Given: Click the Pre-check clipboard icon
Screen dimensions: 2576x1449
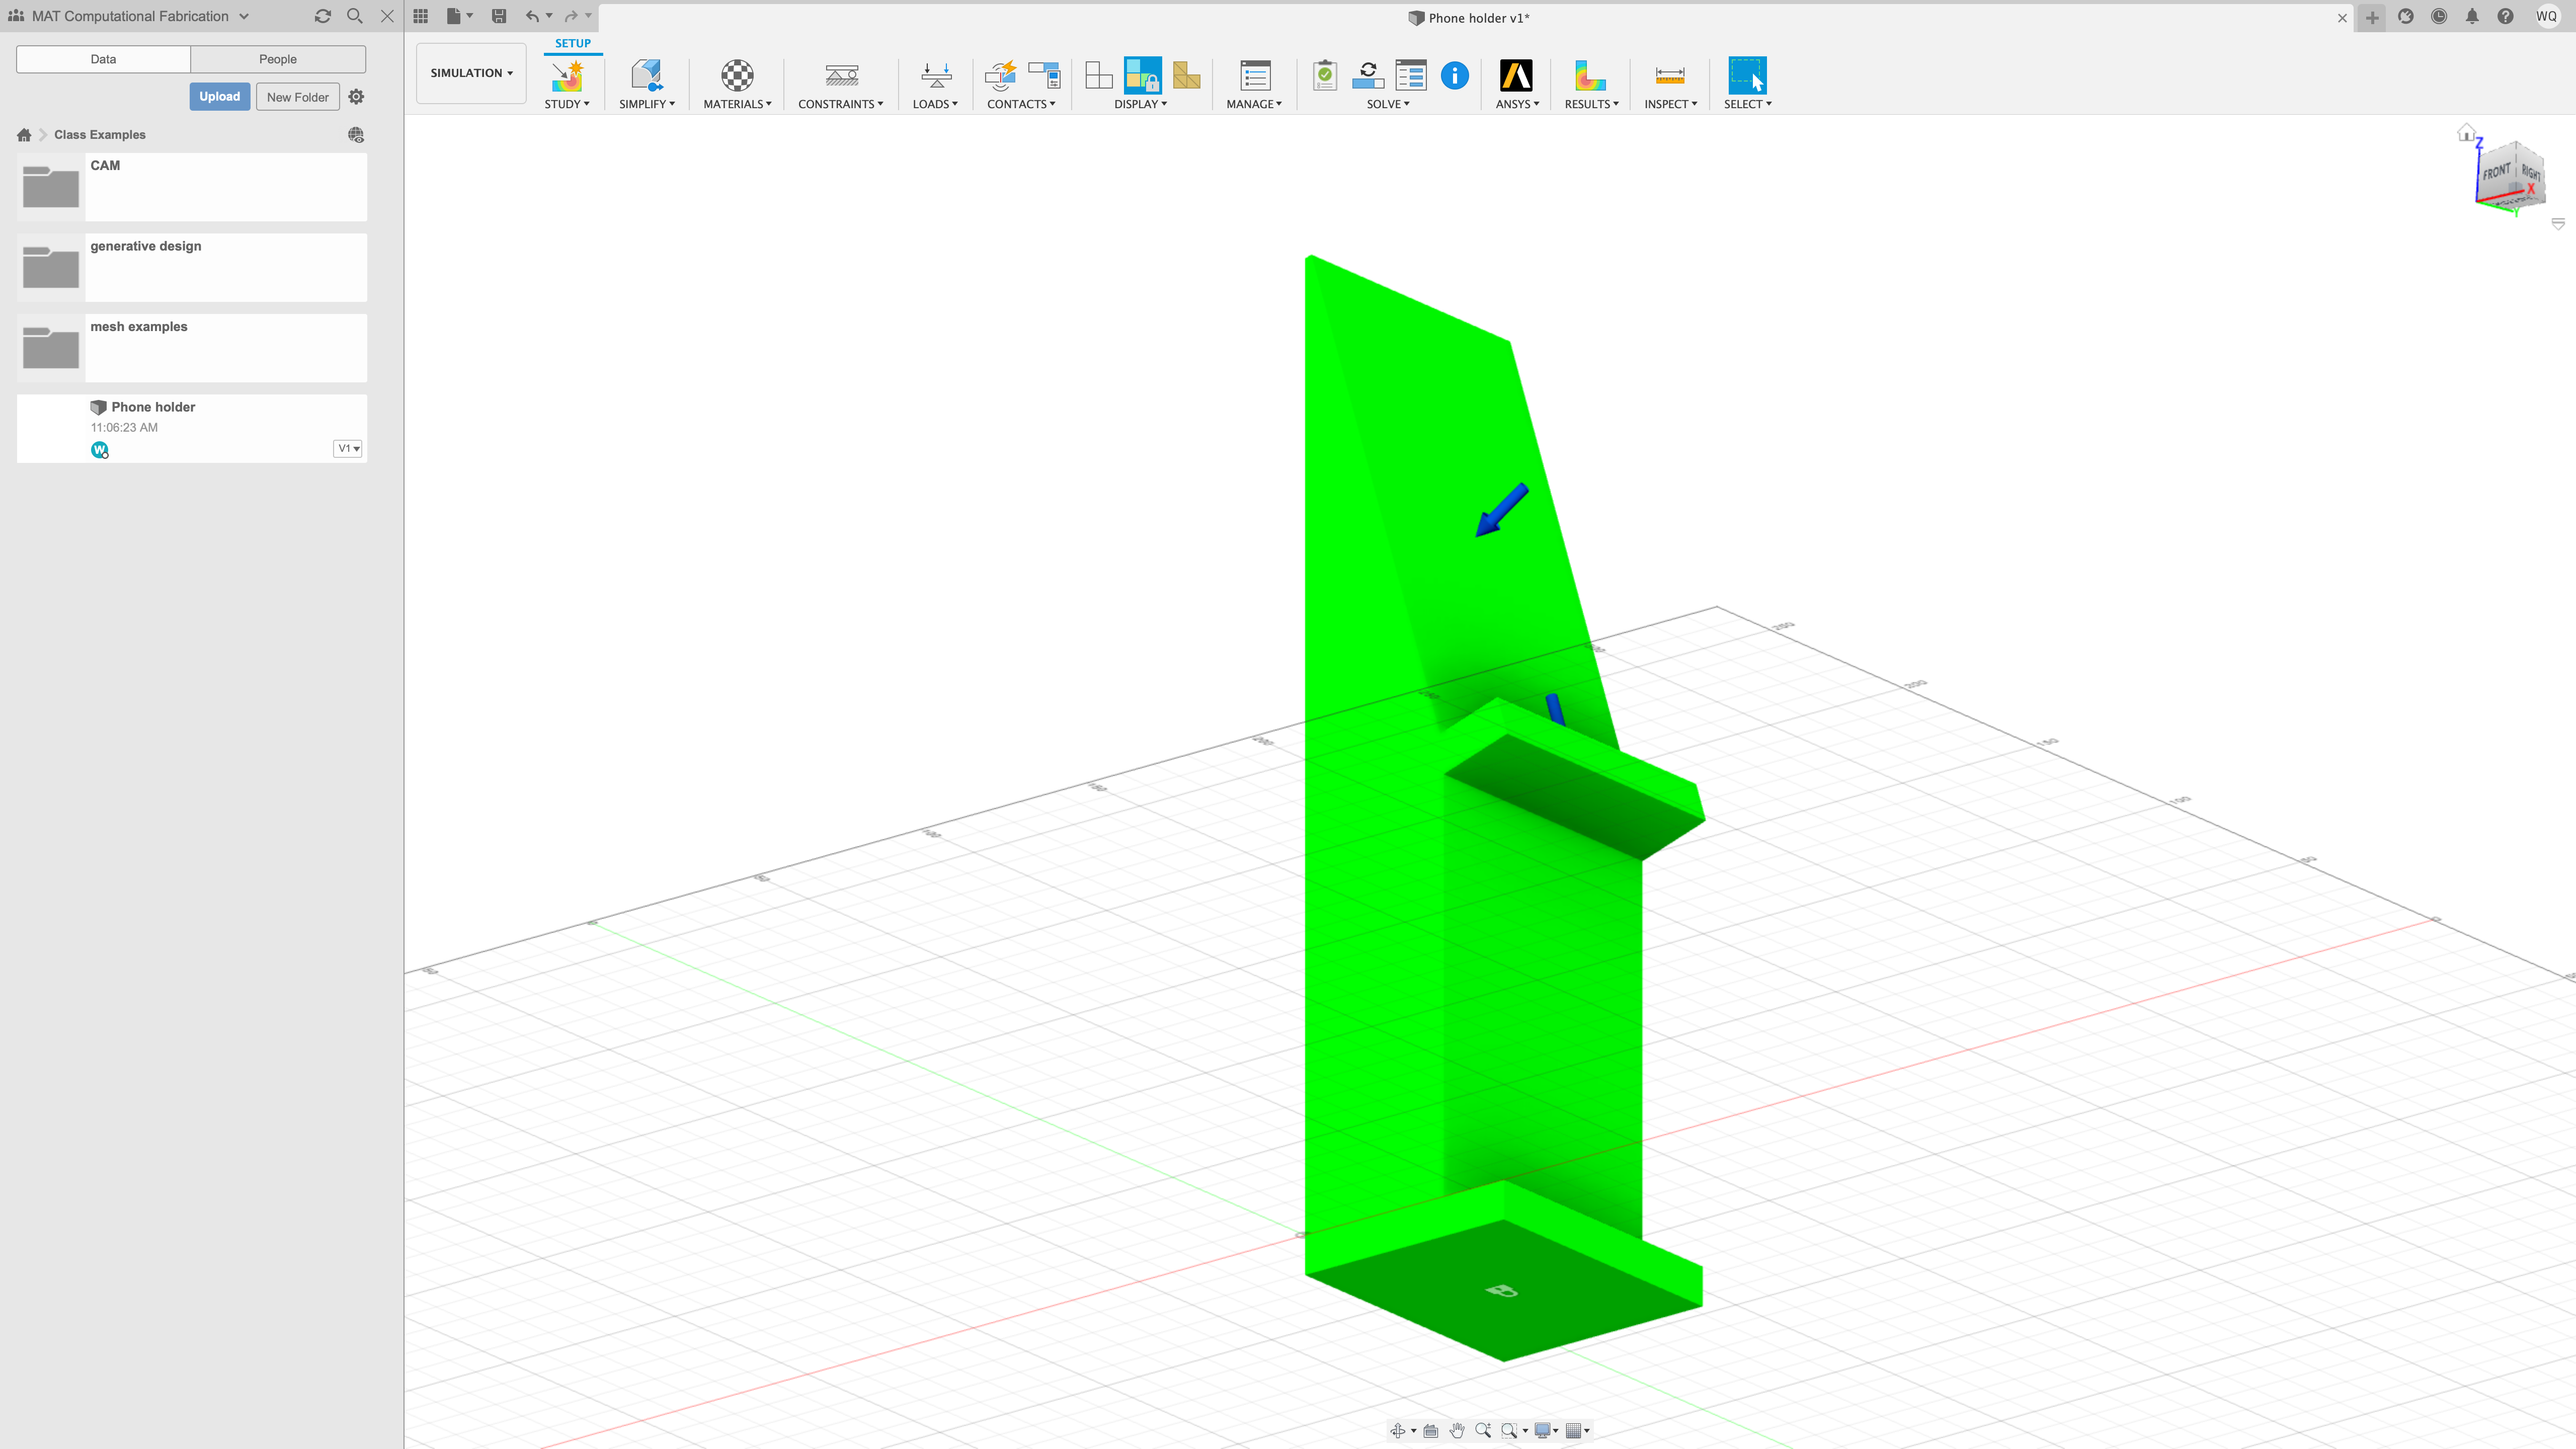Looking at the screenshot, I should pyautogui.click(x=1325, y=76).
